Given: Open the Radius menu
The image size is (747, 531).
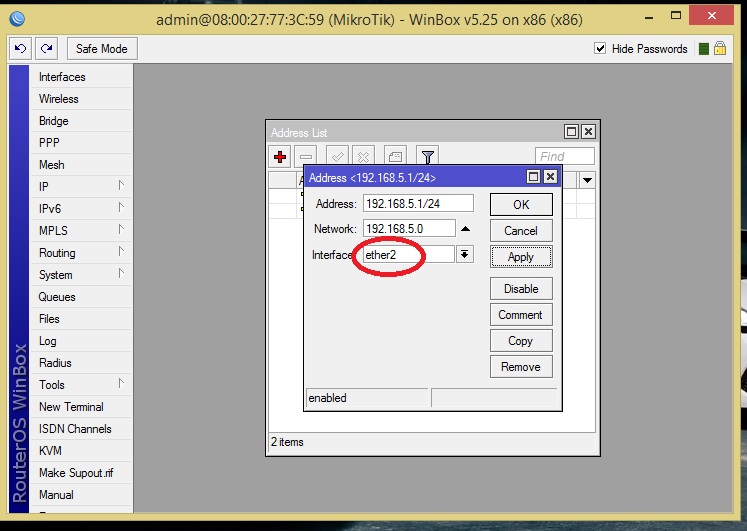Looking at the screenshot, I should (81, 362).
